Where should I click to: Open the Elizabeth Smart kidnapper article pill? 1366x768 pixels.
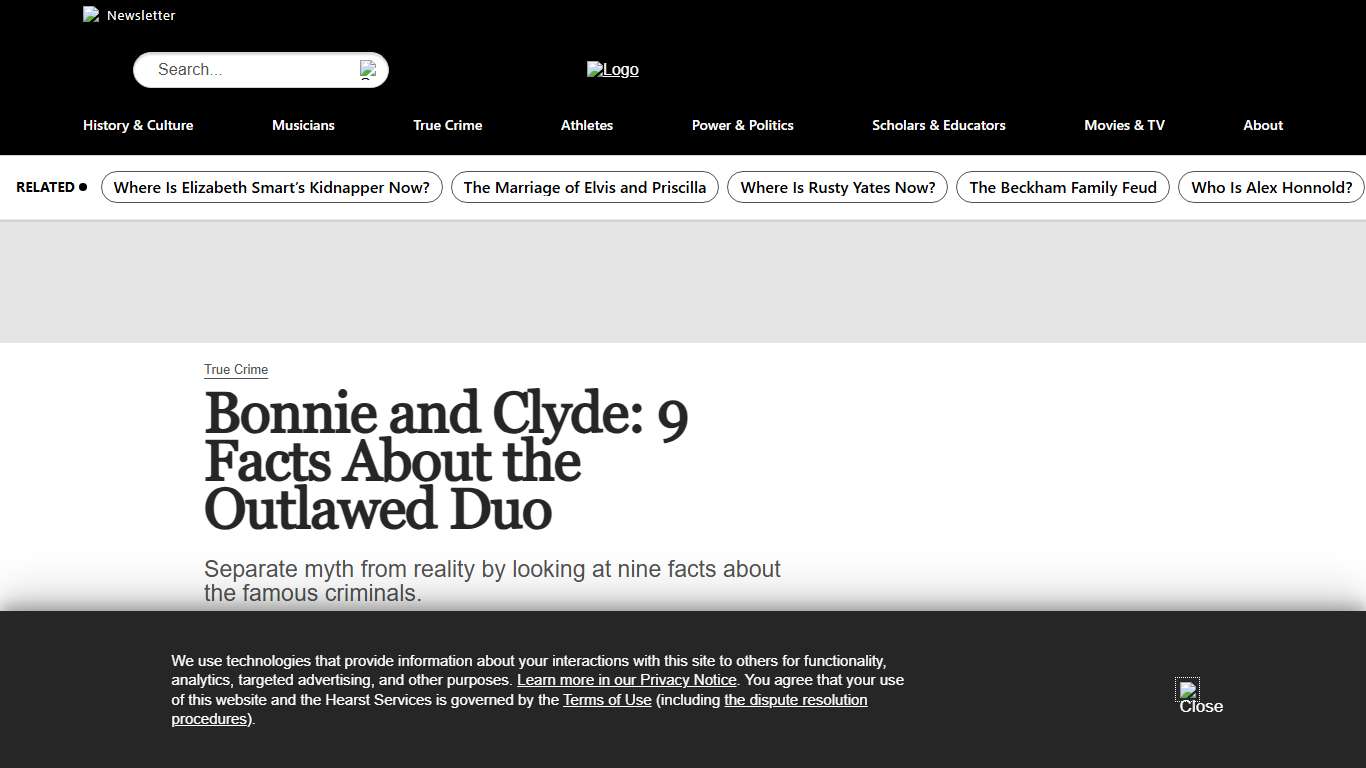click(x=271, y=187)
